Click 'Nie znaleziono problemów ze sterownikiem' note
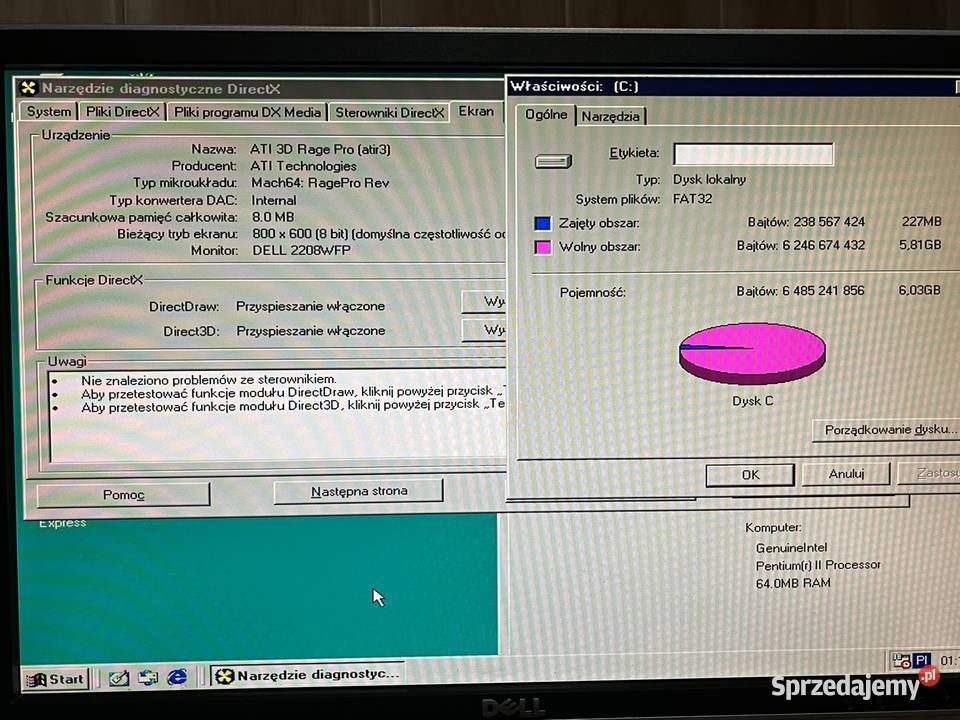The image size is (960, 720). (209, 380)
